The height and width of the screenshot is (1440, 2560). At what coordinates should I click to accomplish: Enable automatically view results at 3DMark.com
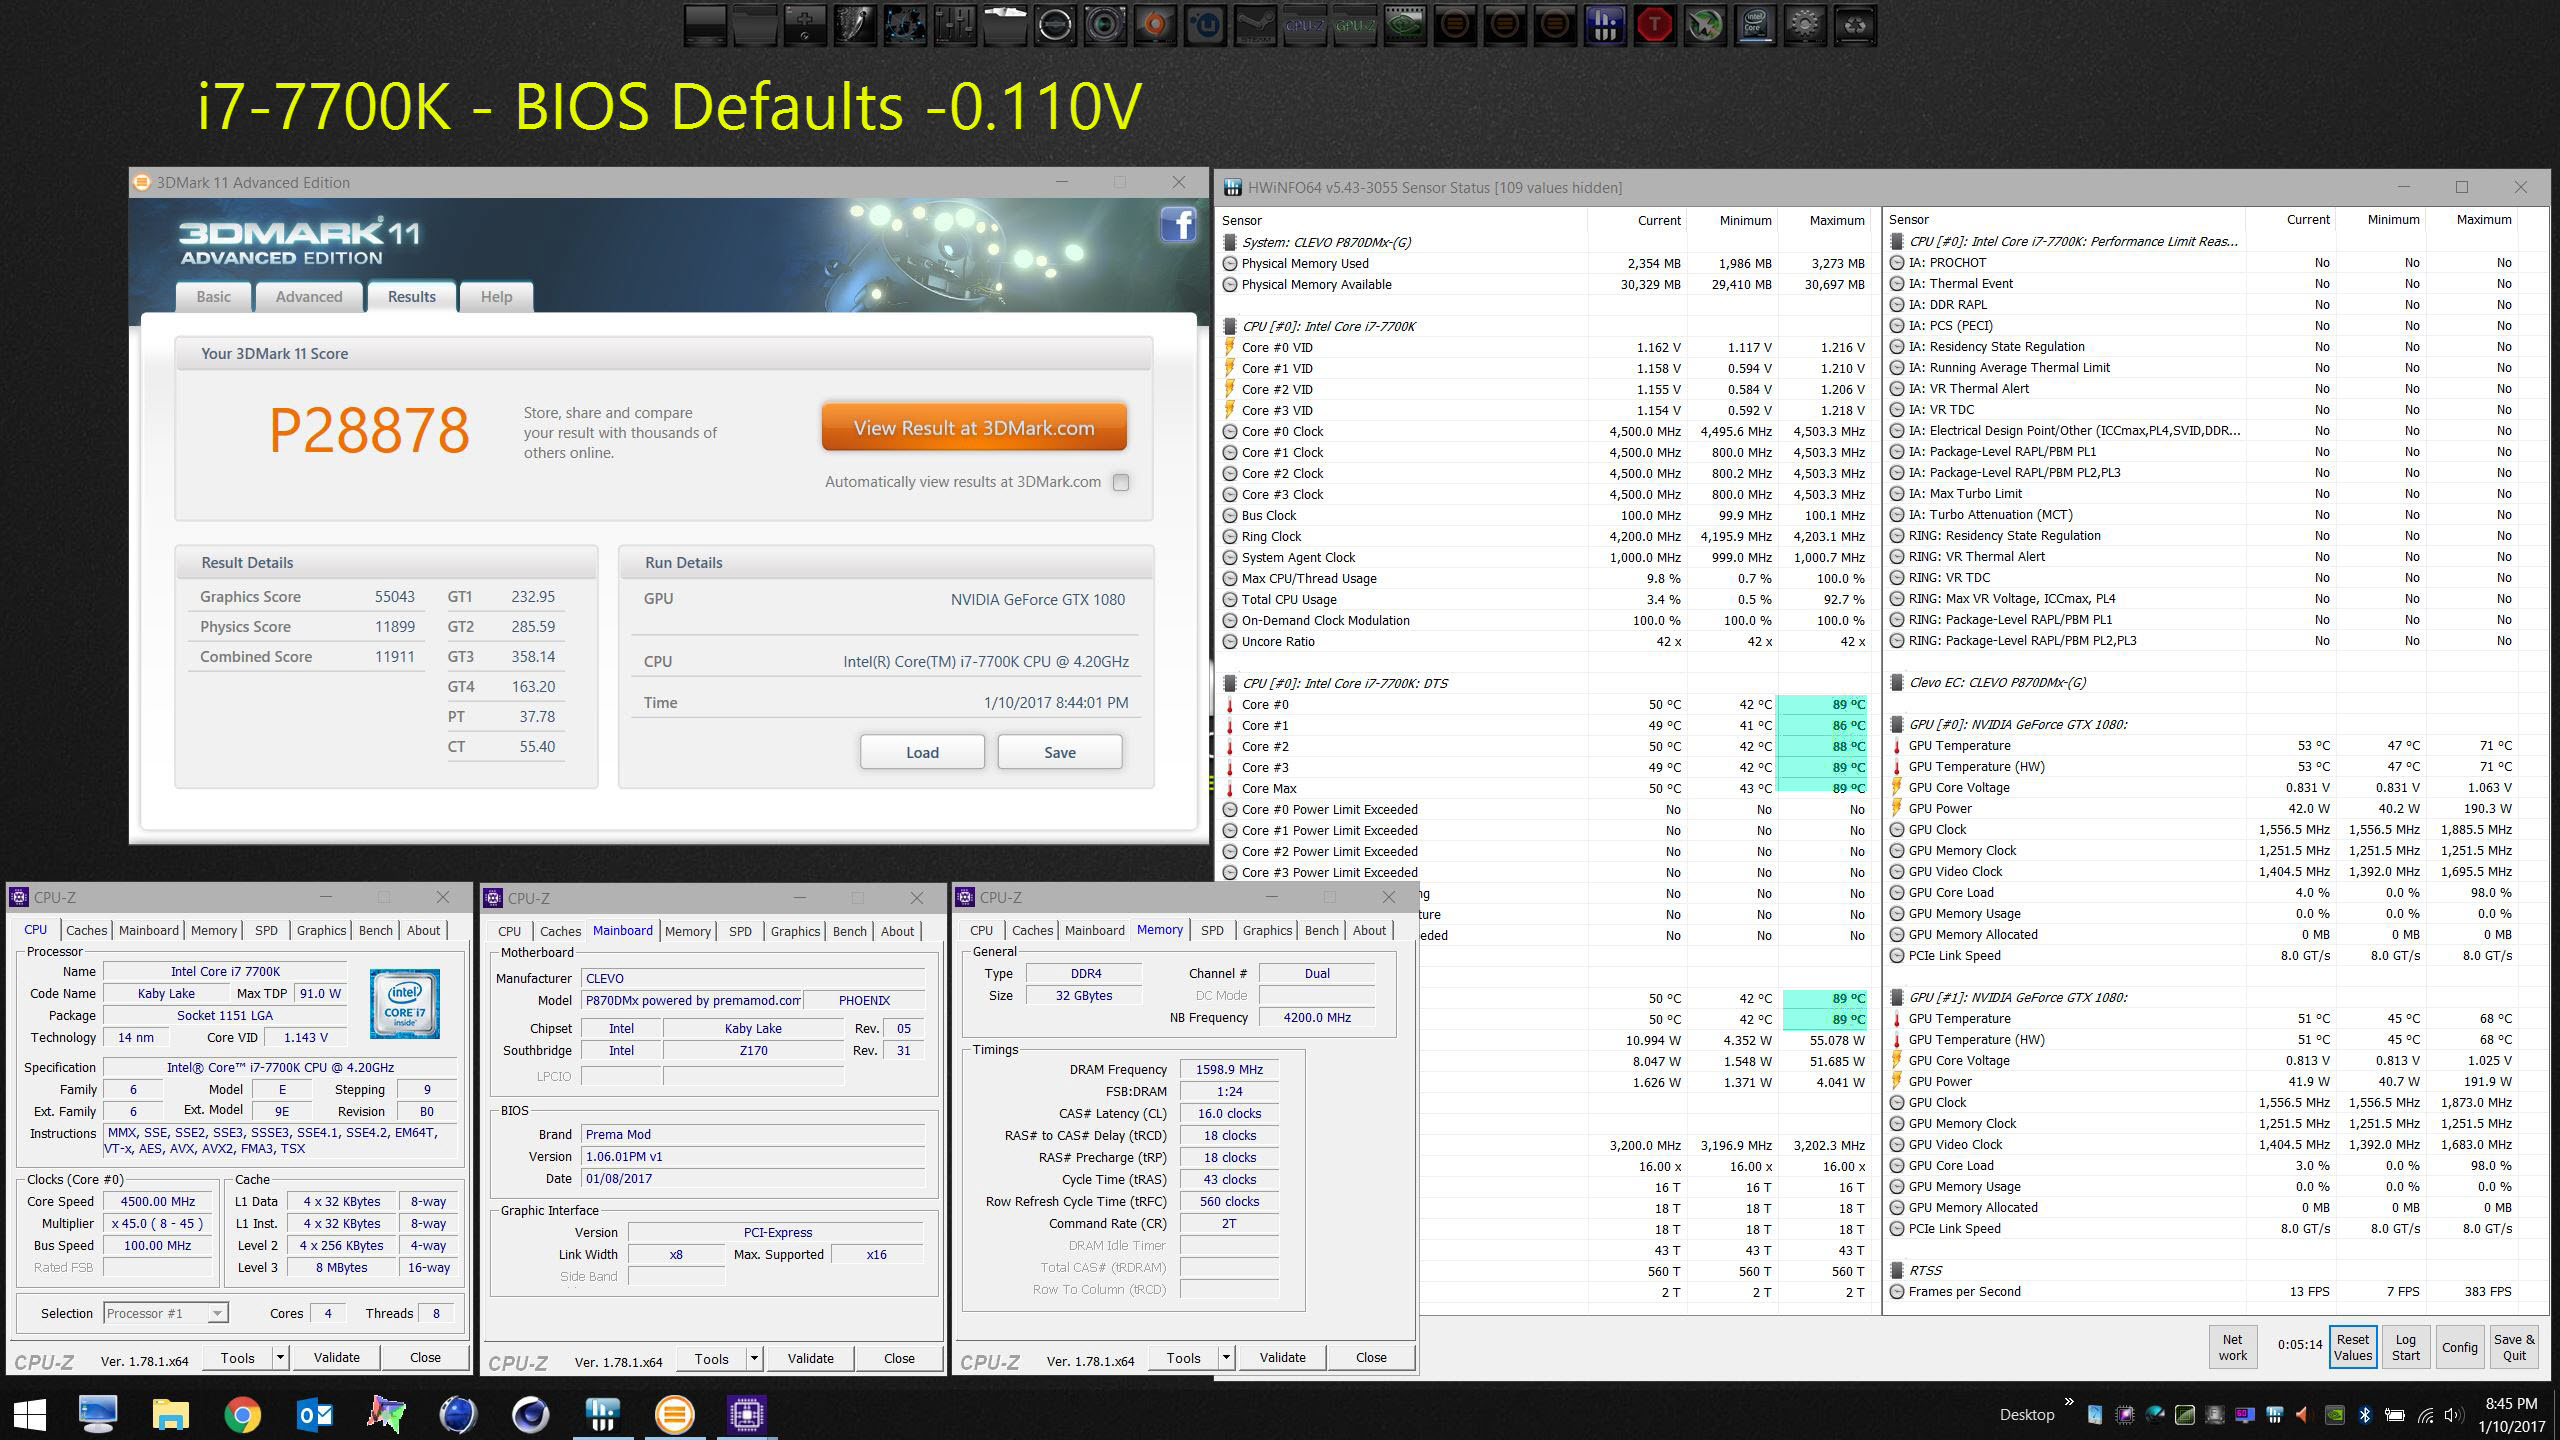pos(1121,482)
